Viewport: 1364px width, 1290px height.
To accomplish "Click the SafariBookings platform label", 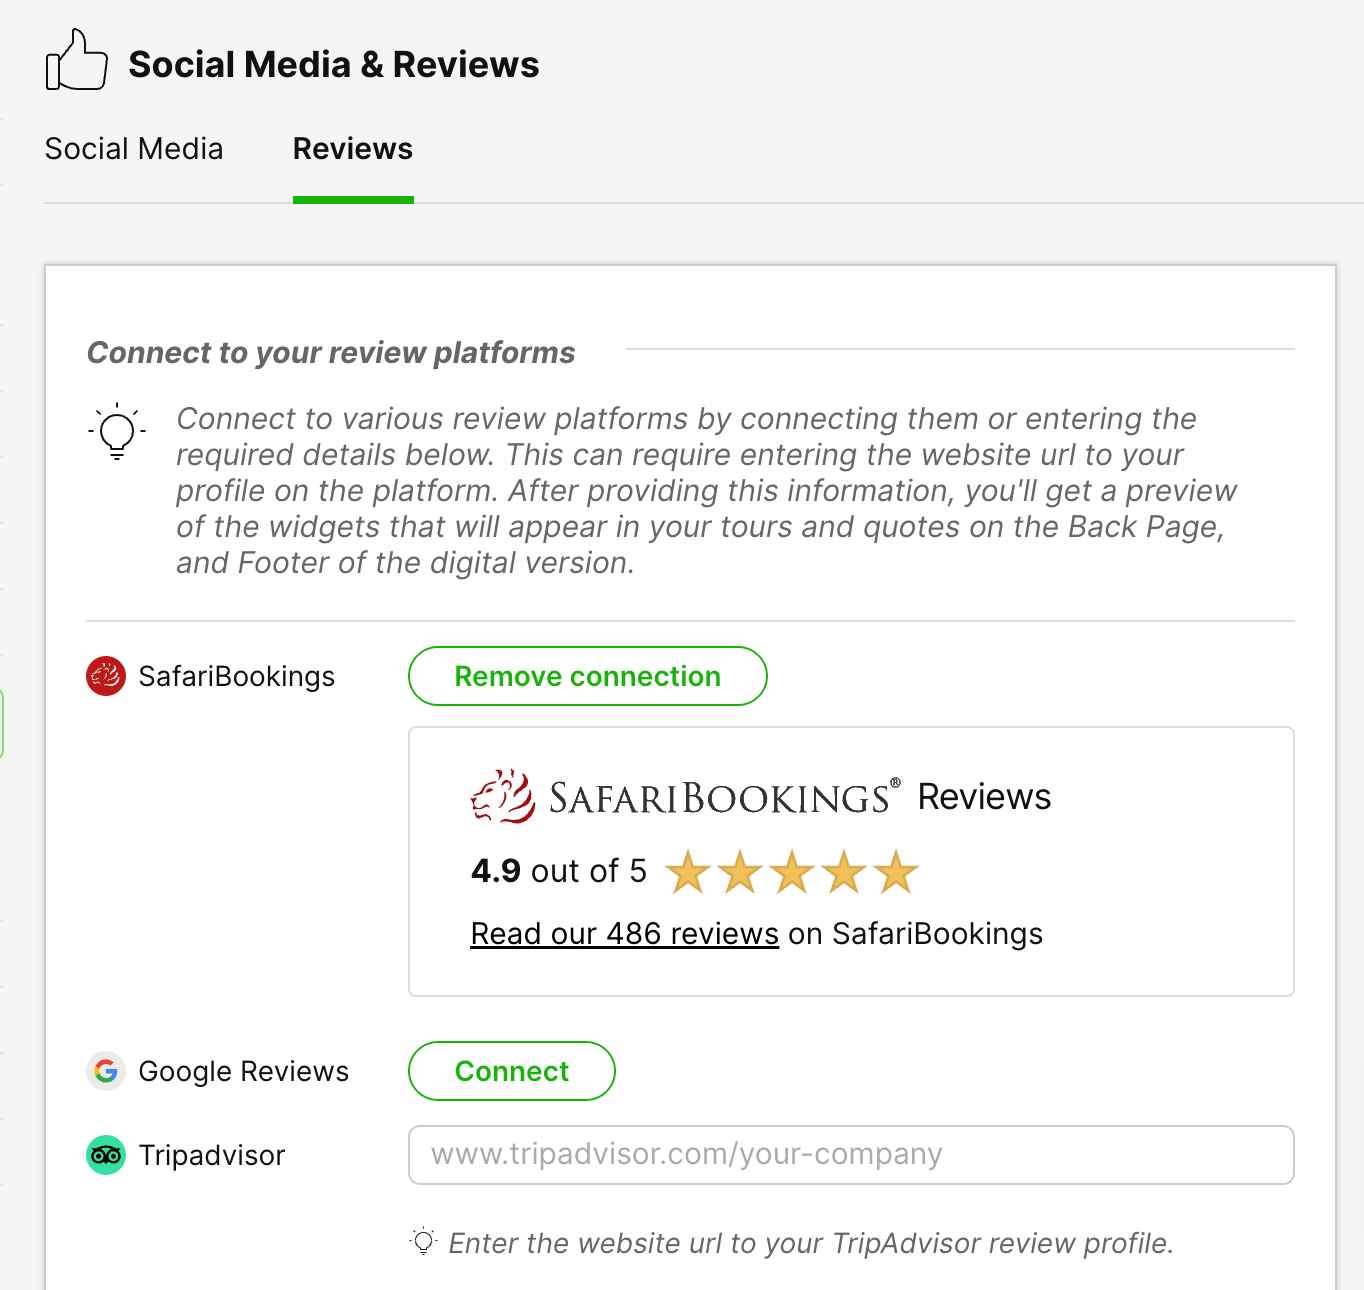I will pos(237,677).
